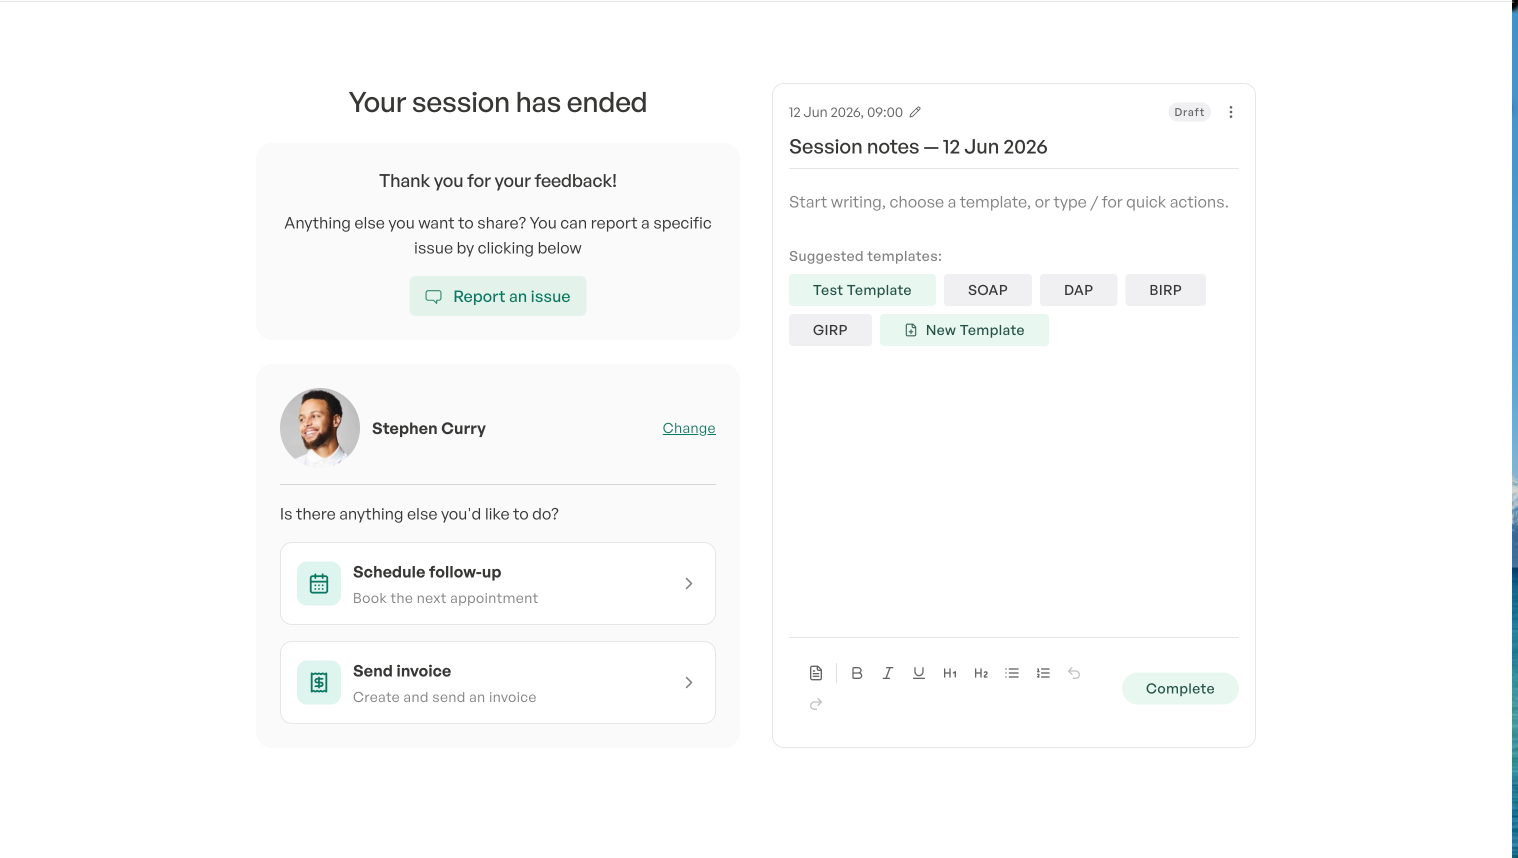Apply italic formatting to notes
This screenshot has height=858, width=1518.
tap(887, 673)
